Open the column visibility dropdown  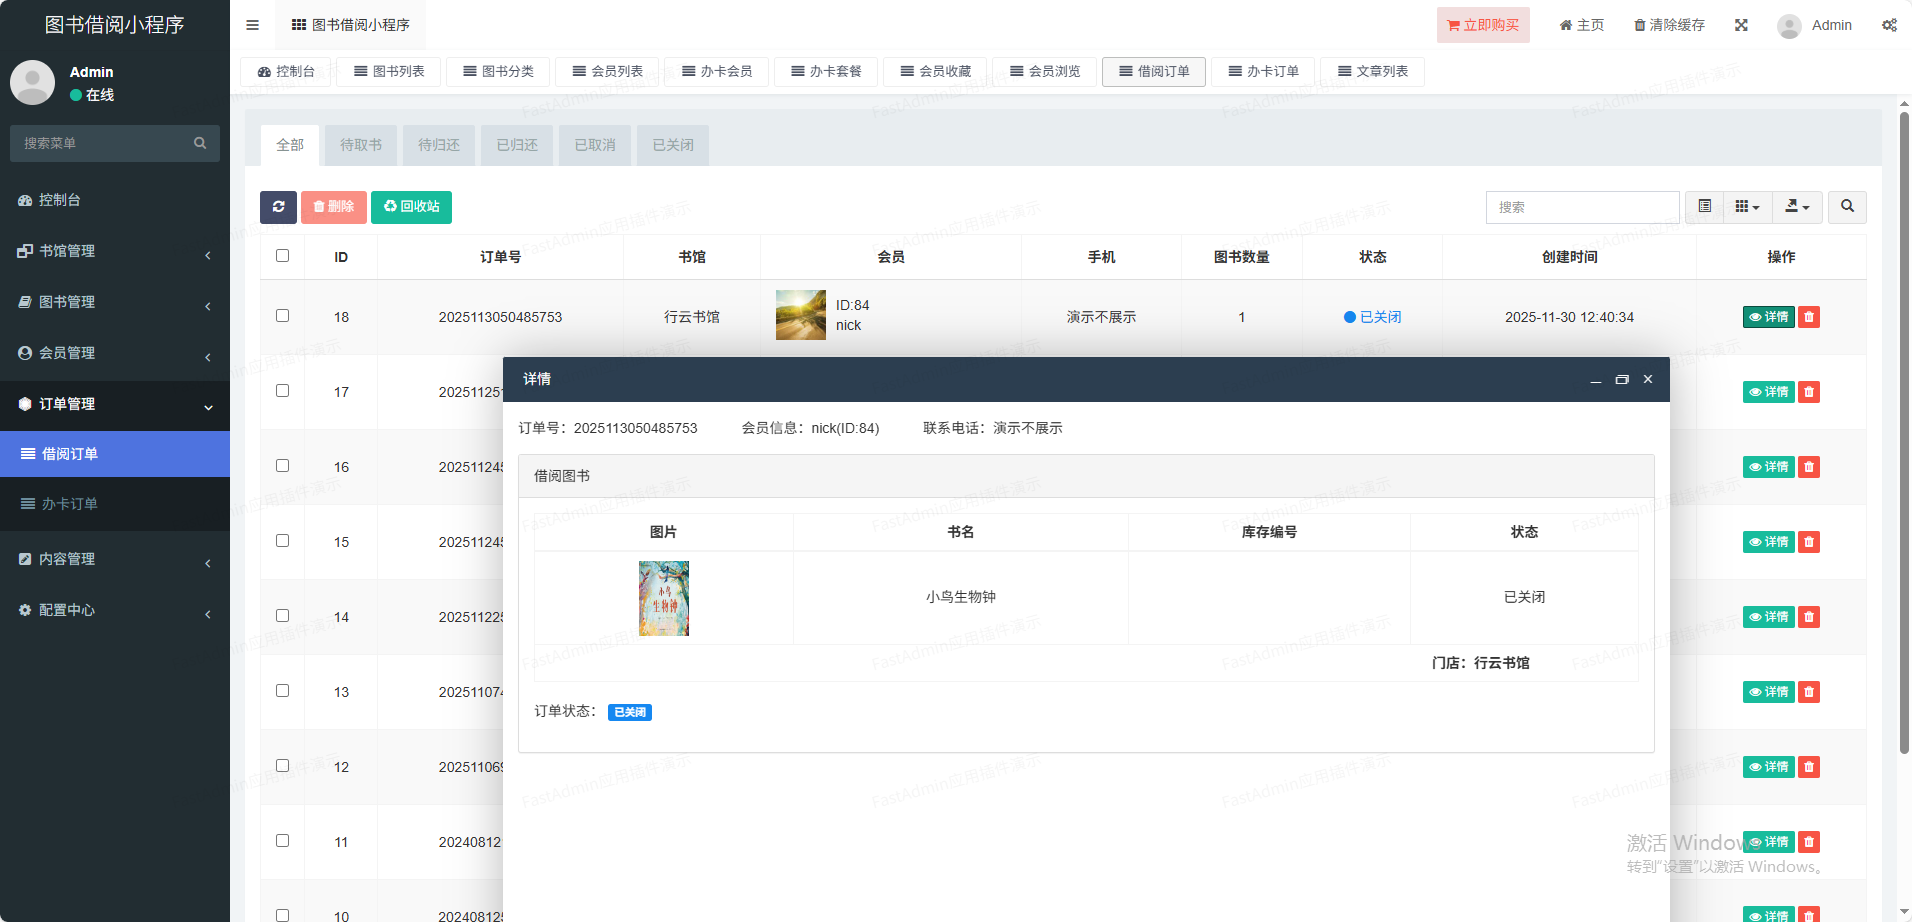click(x=1747, y=207)
